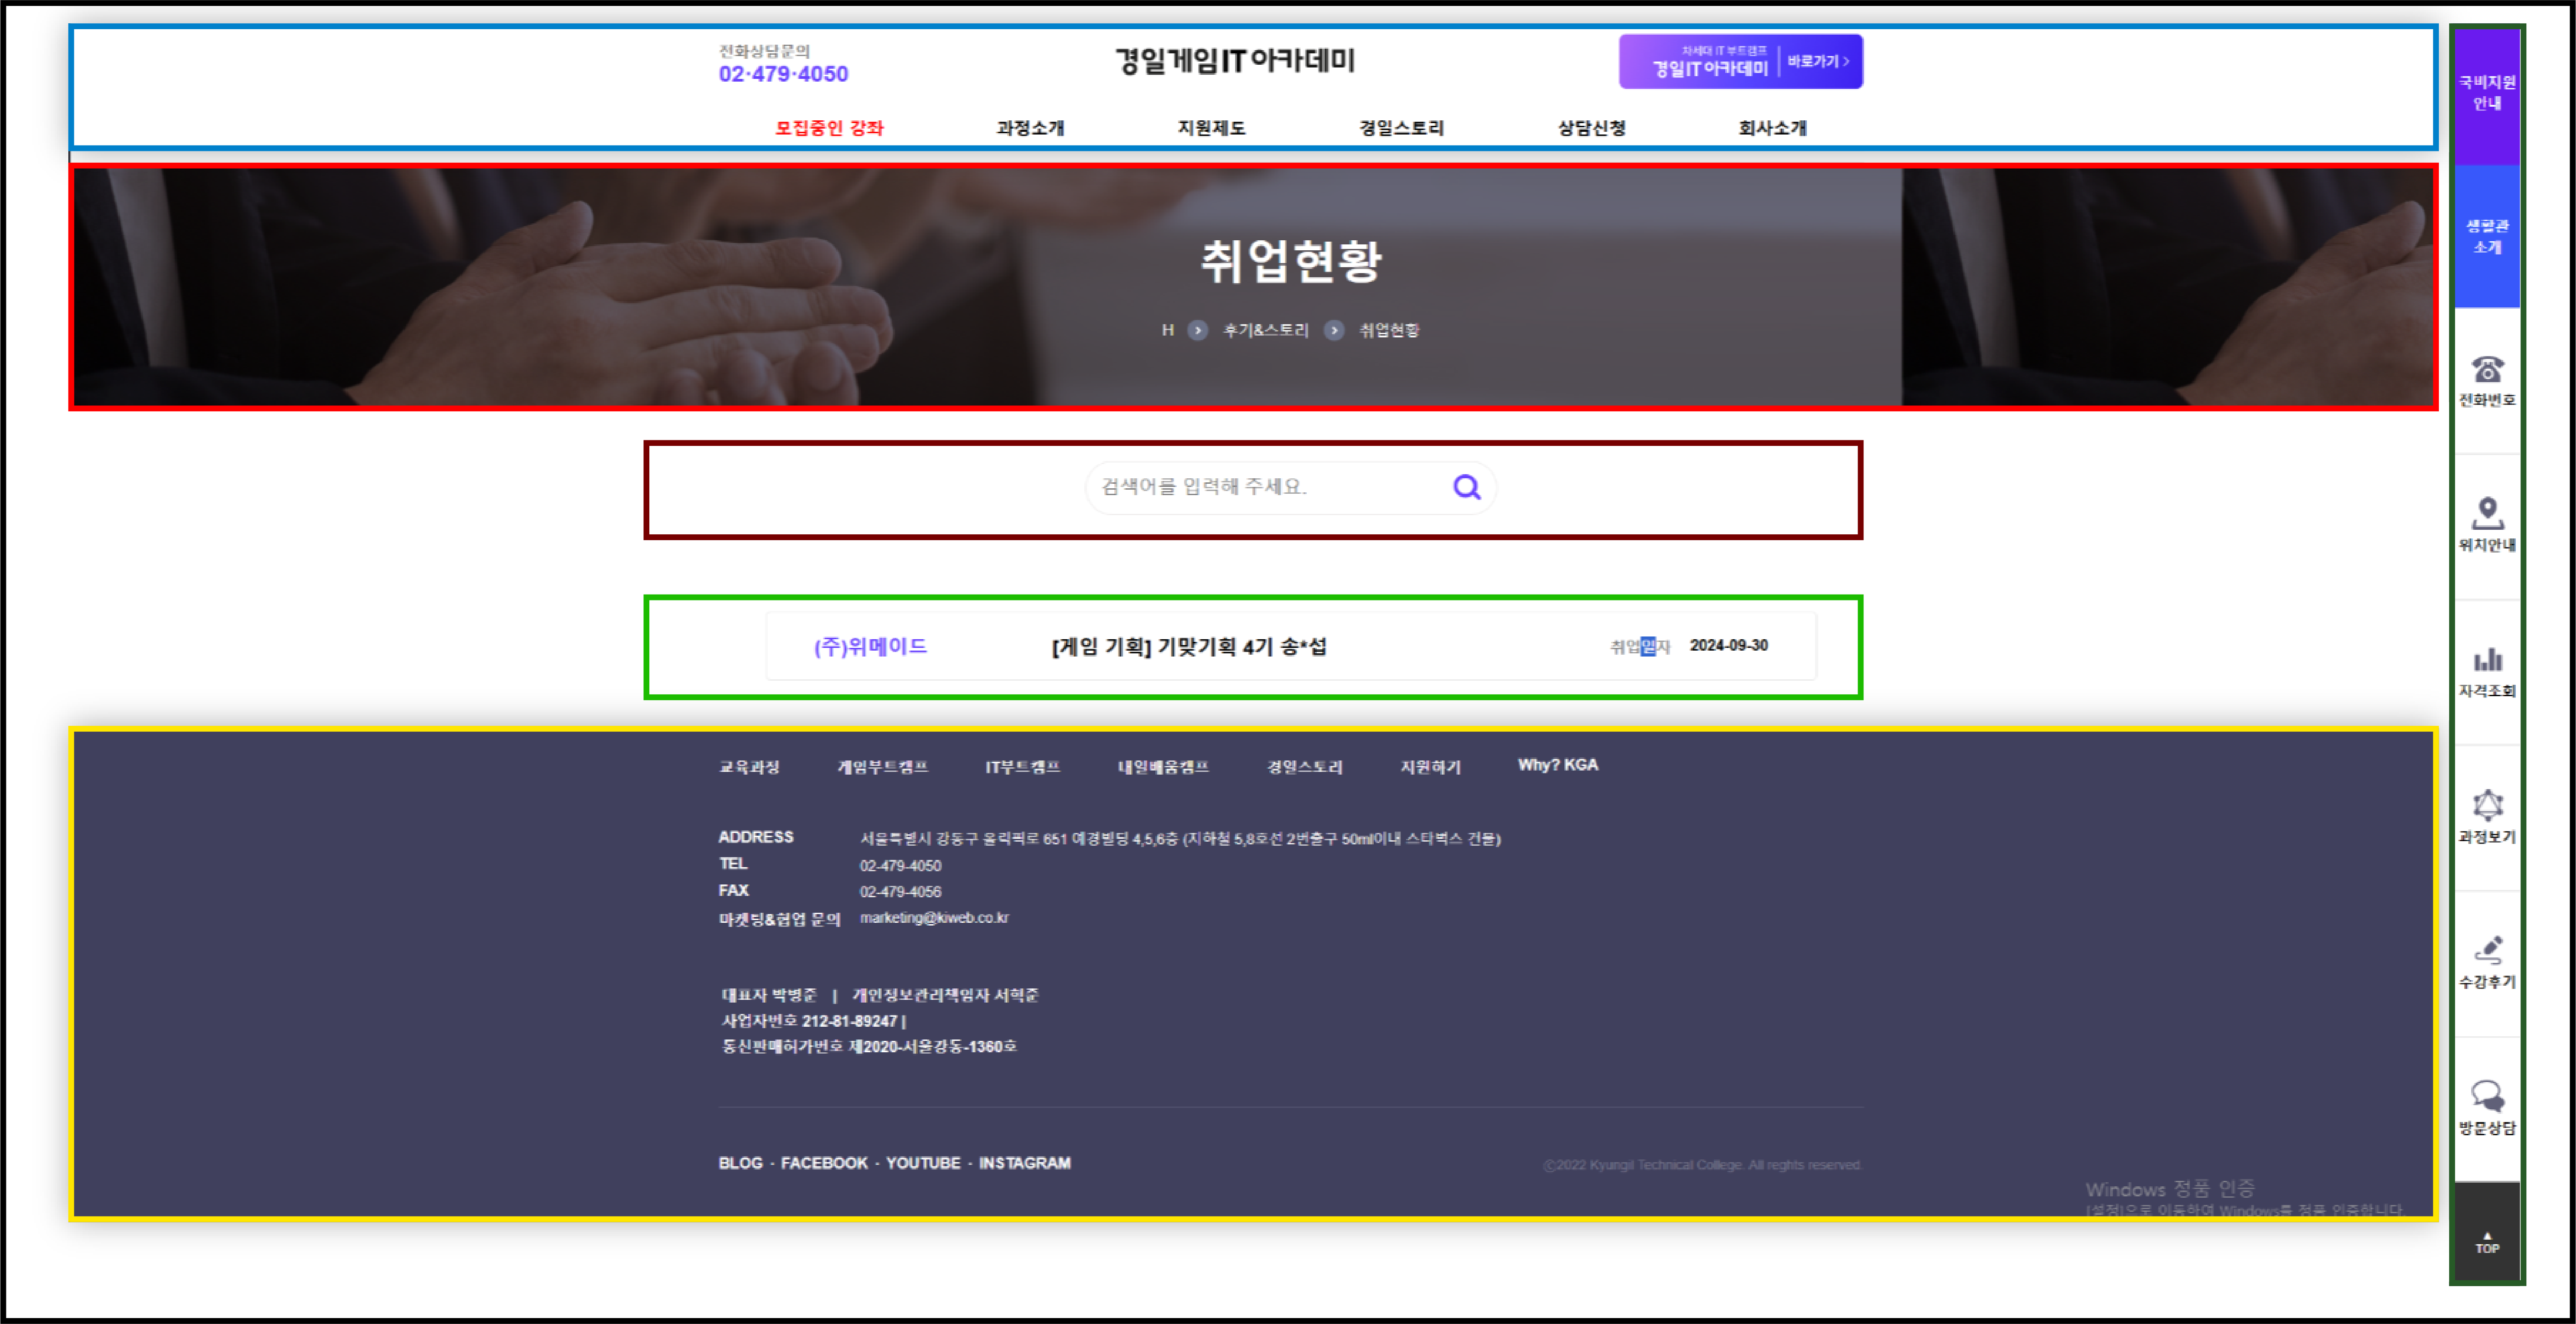The width and height of the screenshot is (2576, 1324).
Task: Open the 자격조회 chart sidebar icon
Action: click(2487, 672)
